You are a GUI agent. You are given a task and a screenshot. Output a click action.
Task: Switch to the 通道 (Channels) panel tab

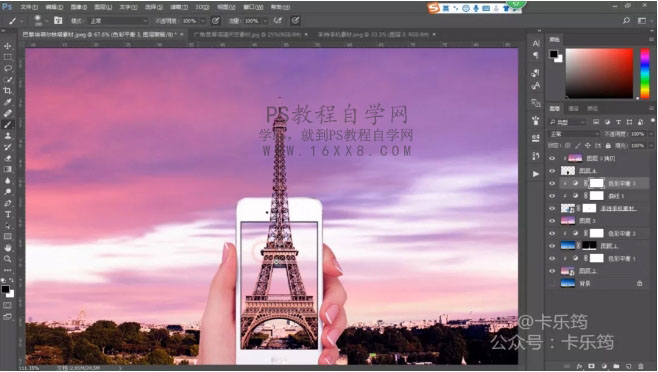coord(573,109)
